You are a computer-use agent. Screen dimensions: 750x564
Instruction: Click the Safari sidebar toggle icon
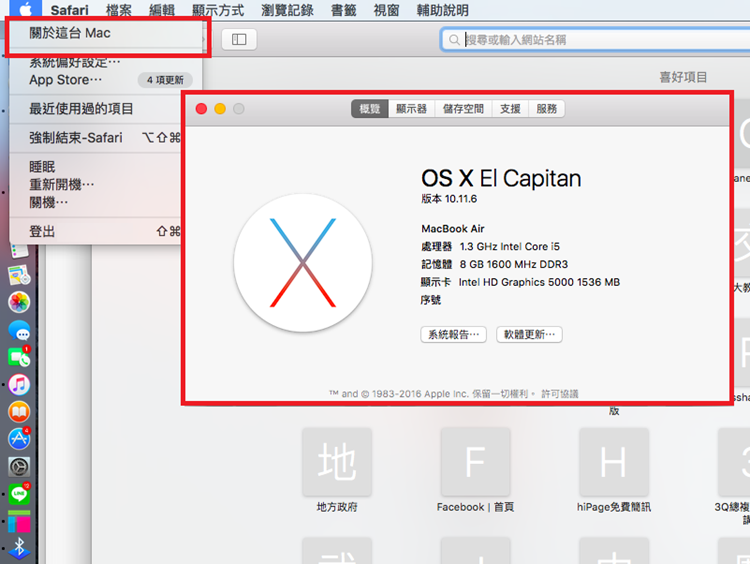[239, 39]
